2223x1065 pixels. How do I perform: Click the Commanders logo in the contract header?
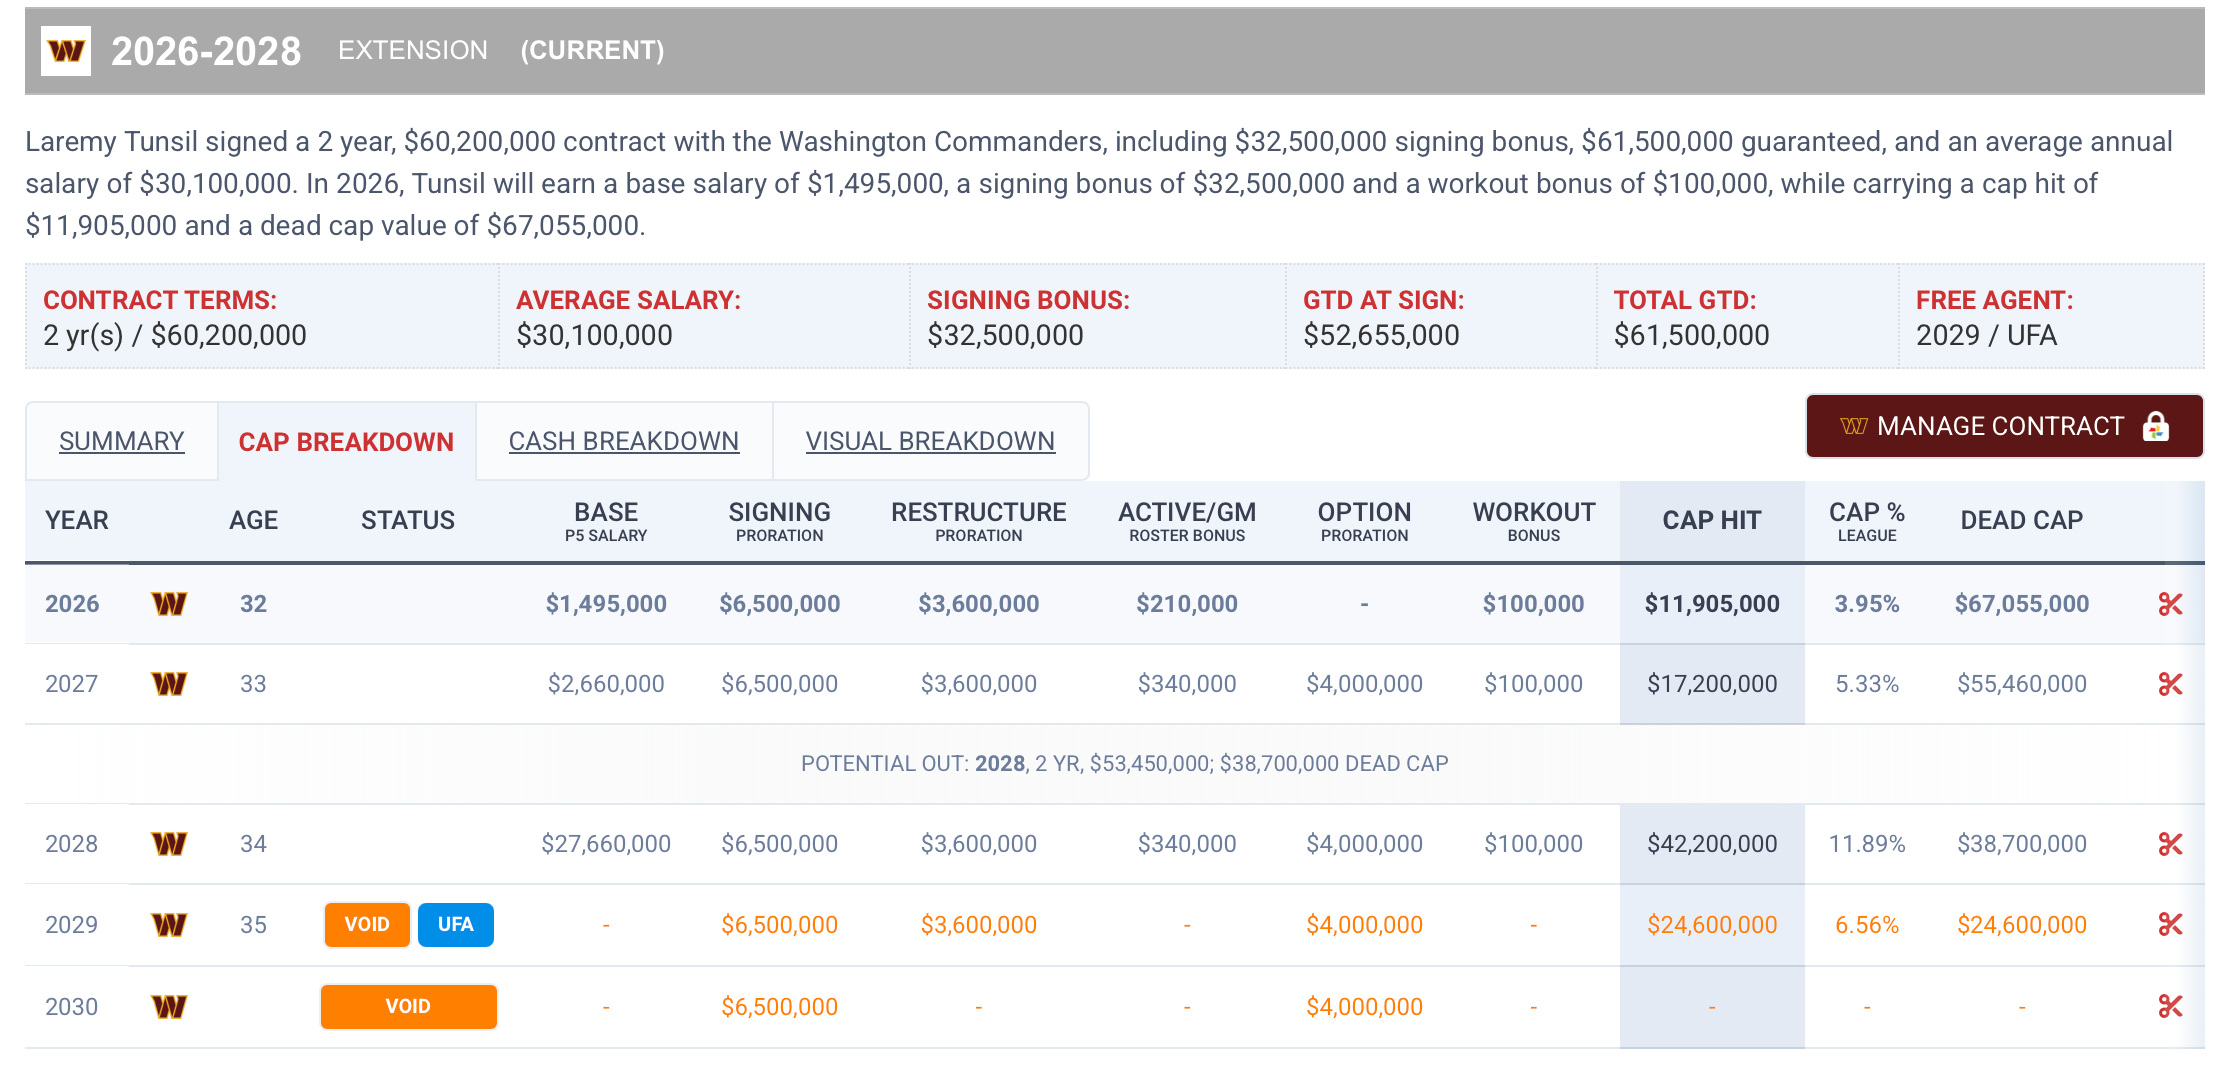[x=66, y=51]
